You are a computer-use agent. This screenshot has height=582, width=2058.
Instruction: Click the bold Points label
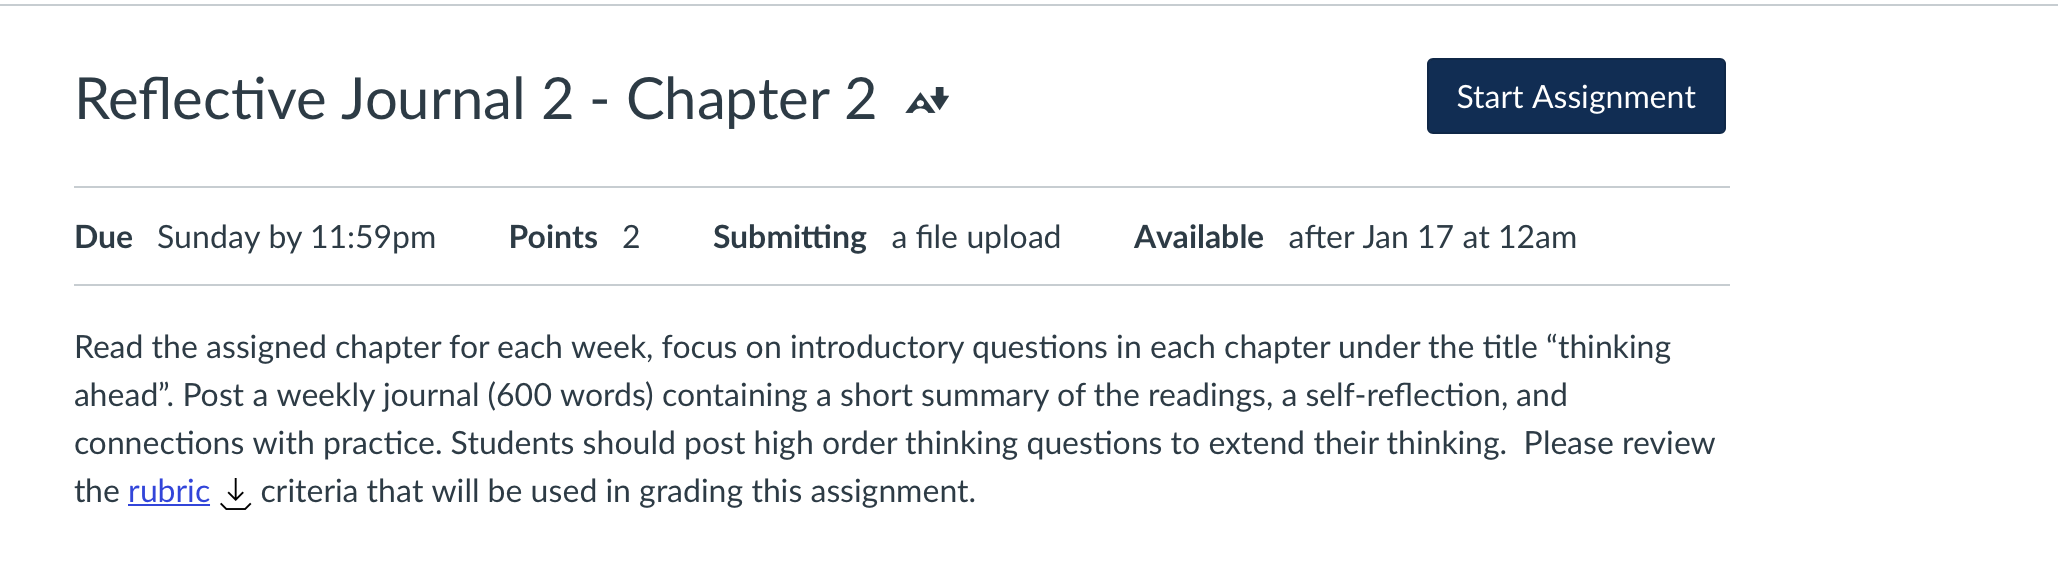coord(553,237)
